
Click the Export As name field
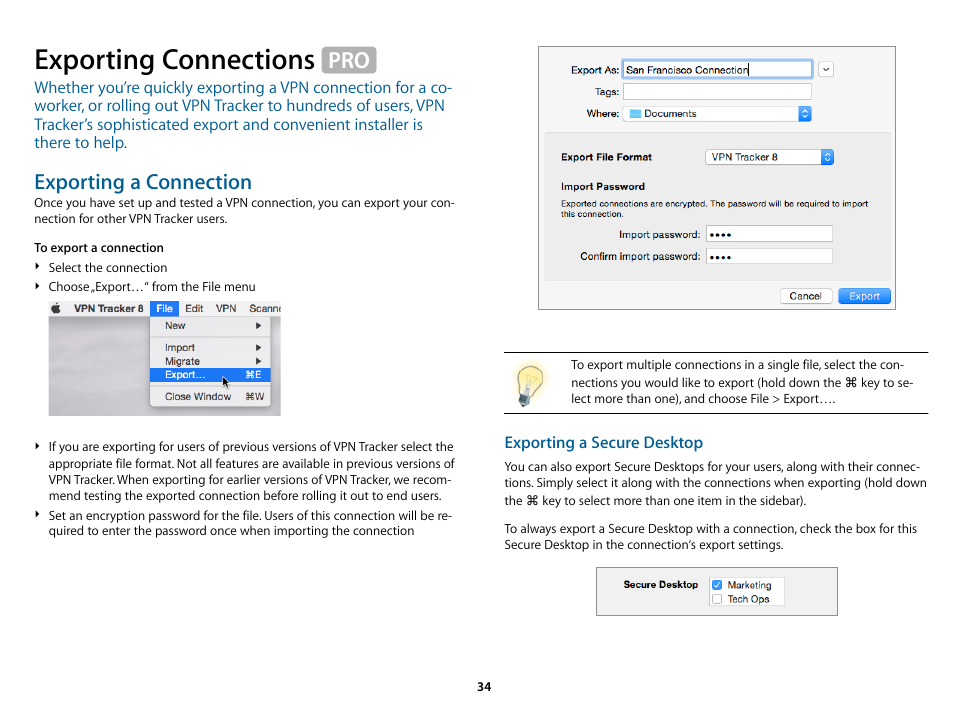pos(717,70)
